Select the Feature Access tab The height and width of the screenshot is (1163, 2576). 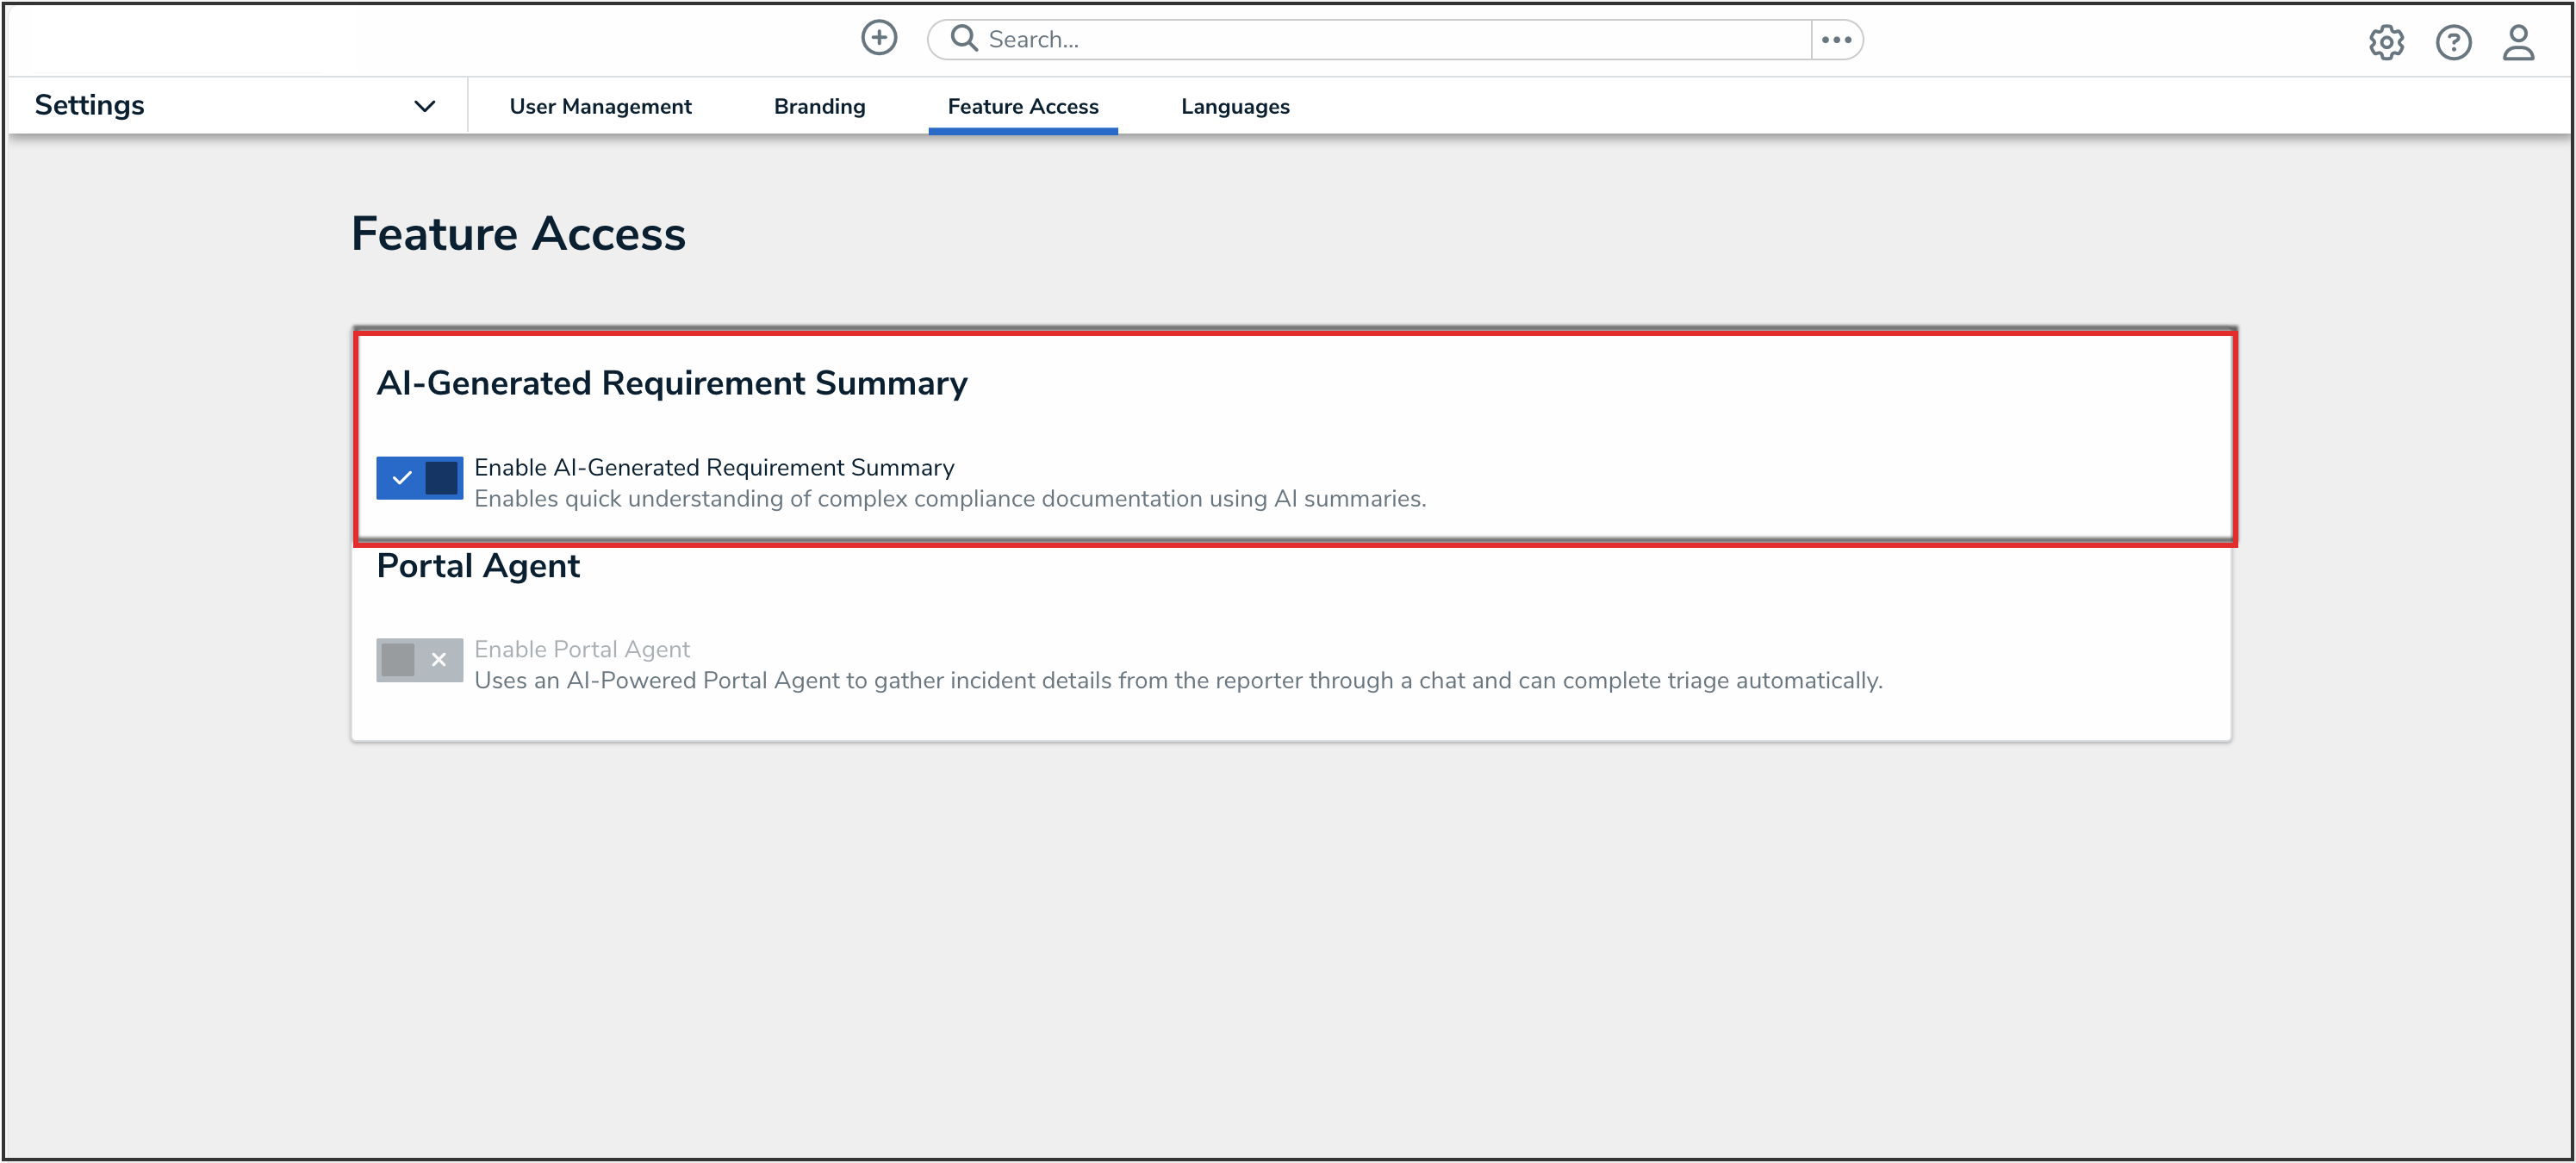1022,106
